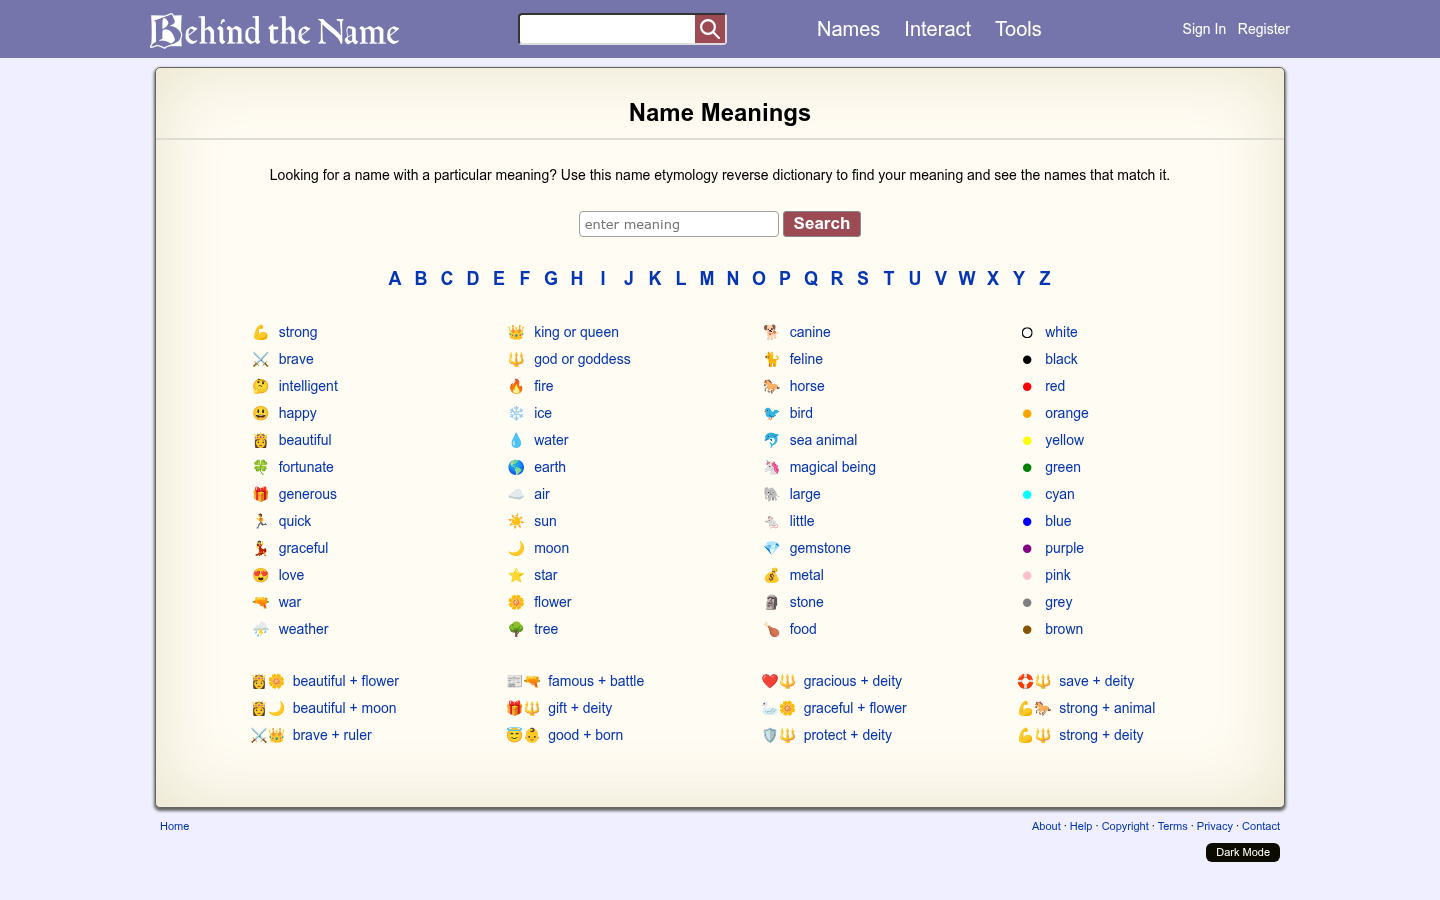Click the red Search button
The image size is (1440, 900).
point(822,224)
